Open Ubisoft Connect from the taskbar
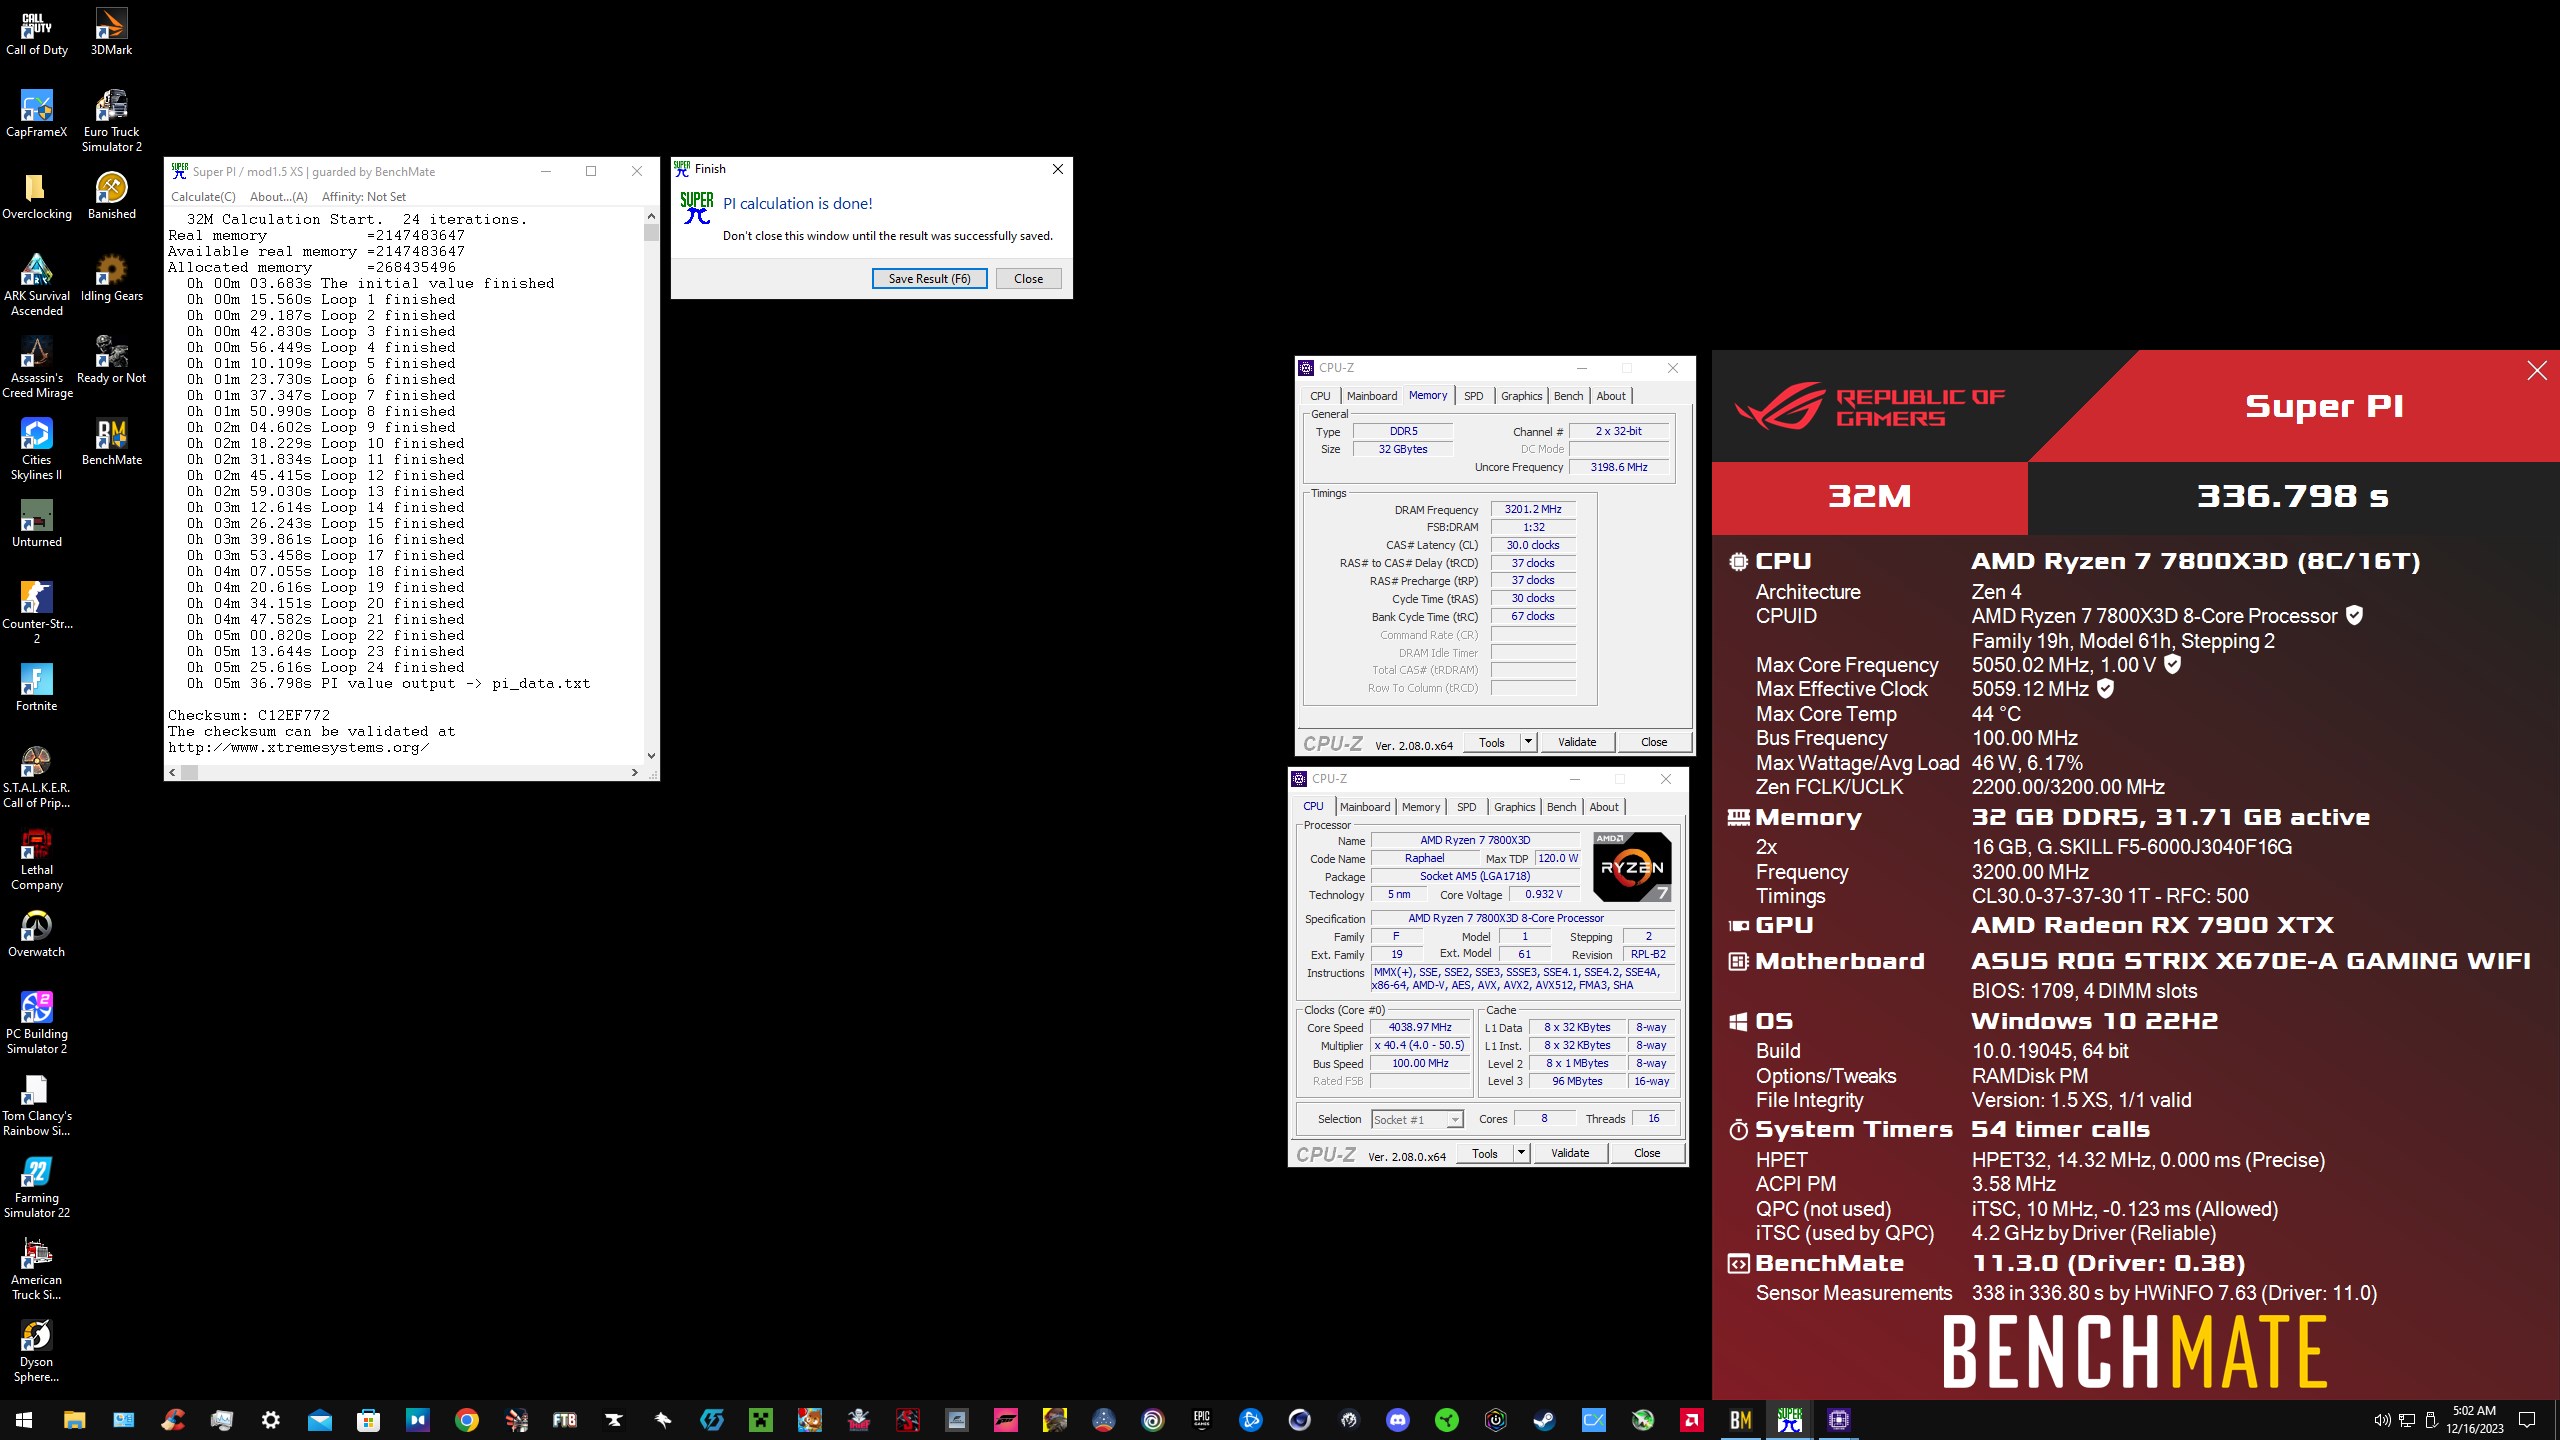 pyautogui.click(x=1152, y=1420)
